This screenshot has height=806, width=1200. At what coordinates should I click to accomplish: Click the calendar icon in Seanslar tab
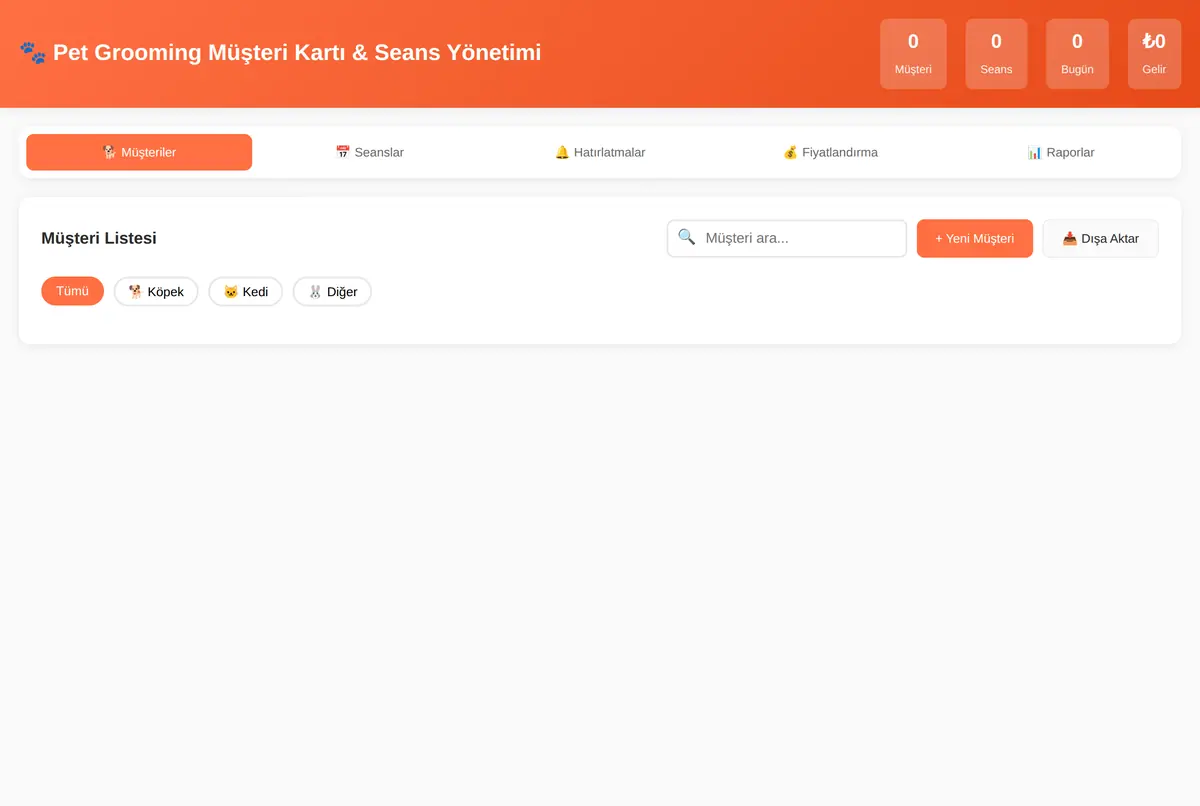(x=342, y=152)
